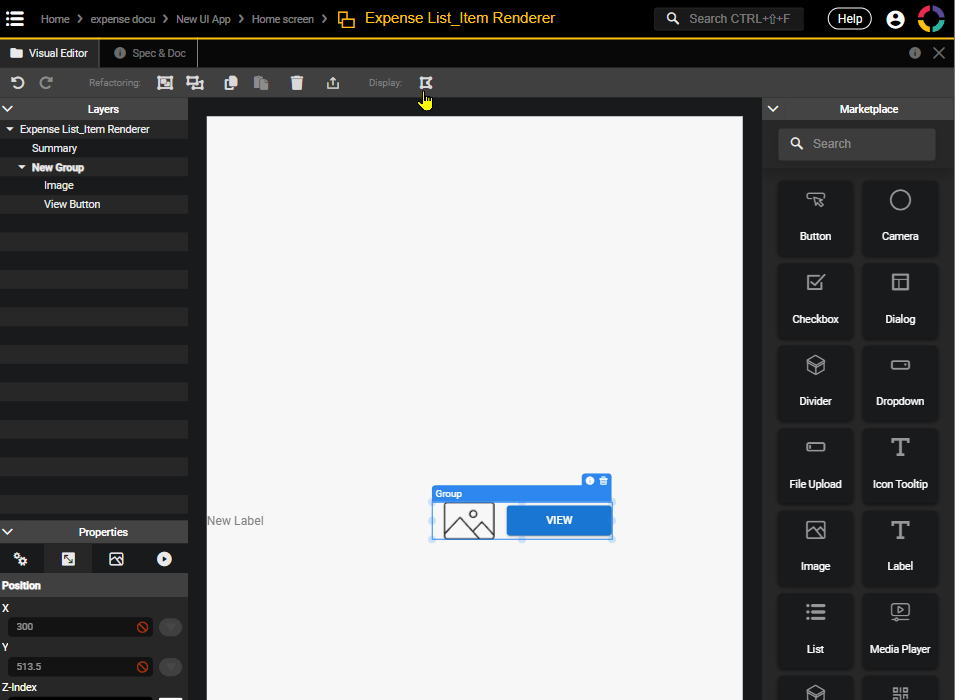Collapse the New Group tree node
Image resolution: width=955 pixels, height=700 pixels.
tap(22, 167)
